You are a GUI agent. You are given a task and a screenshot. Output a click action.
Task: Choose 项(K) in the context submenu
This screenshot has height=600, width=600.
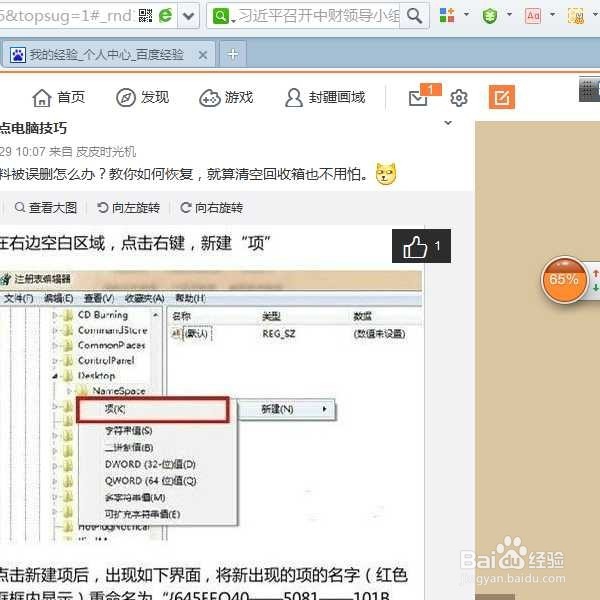click(x=152, y=409)
